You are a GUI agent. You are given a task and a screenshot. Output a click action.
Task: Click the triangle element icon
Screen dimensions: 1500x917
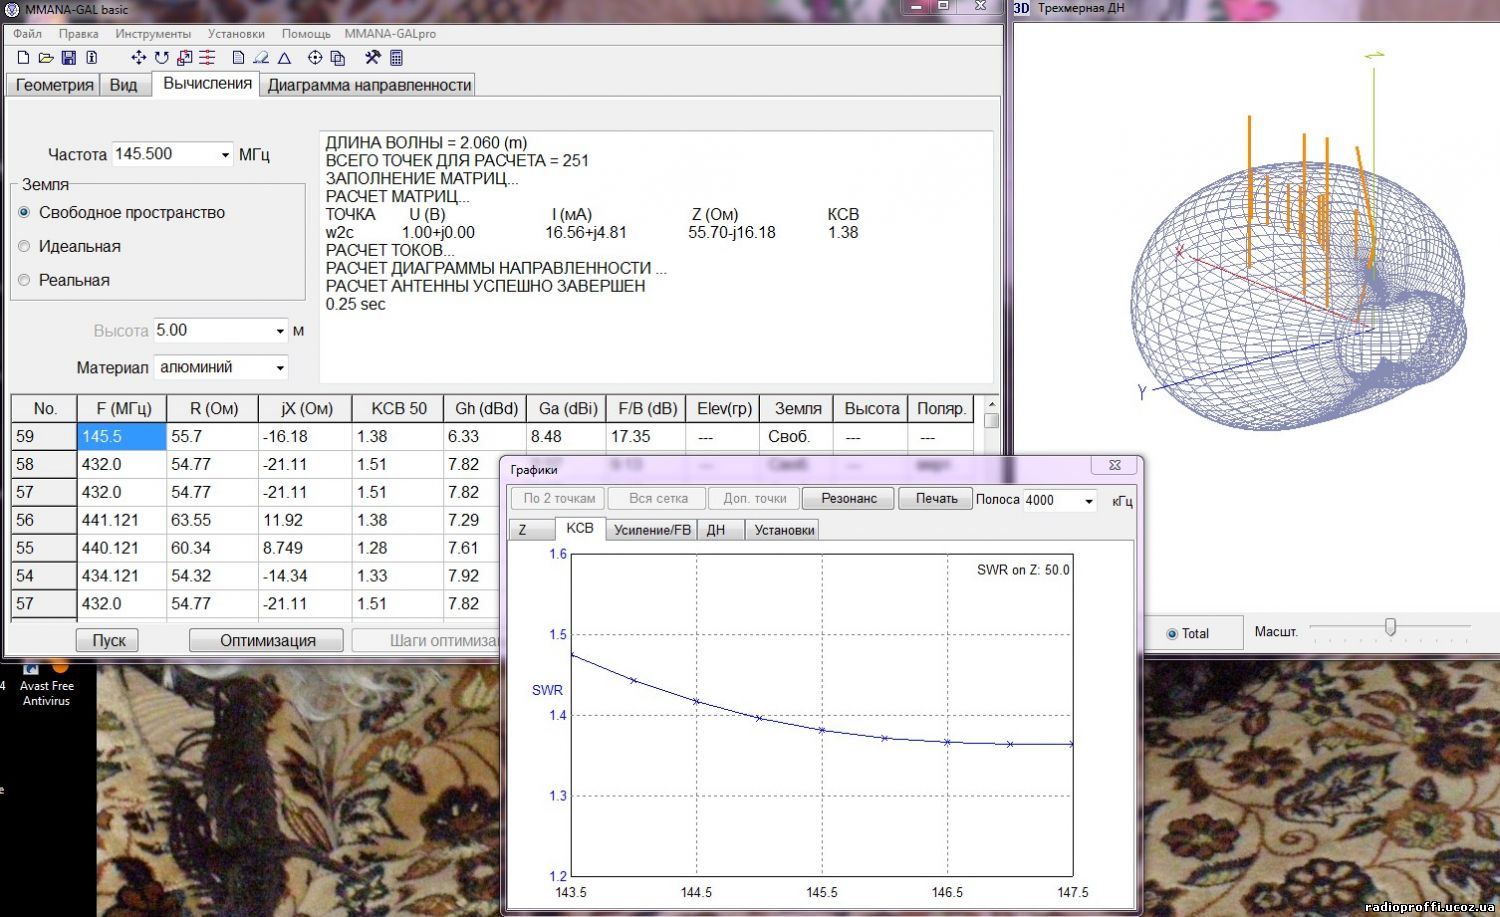click(x=284, y=58)
